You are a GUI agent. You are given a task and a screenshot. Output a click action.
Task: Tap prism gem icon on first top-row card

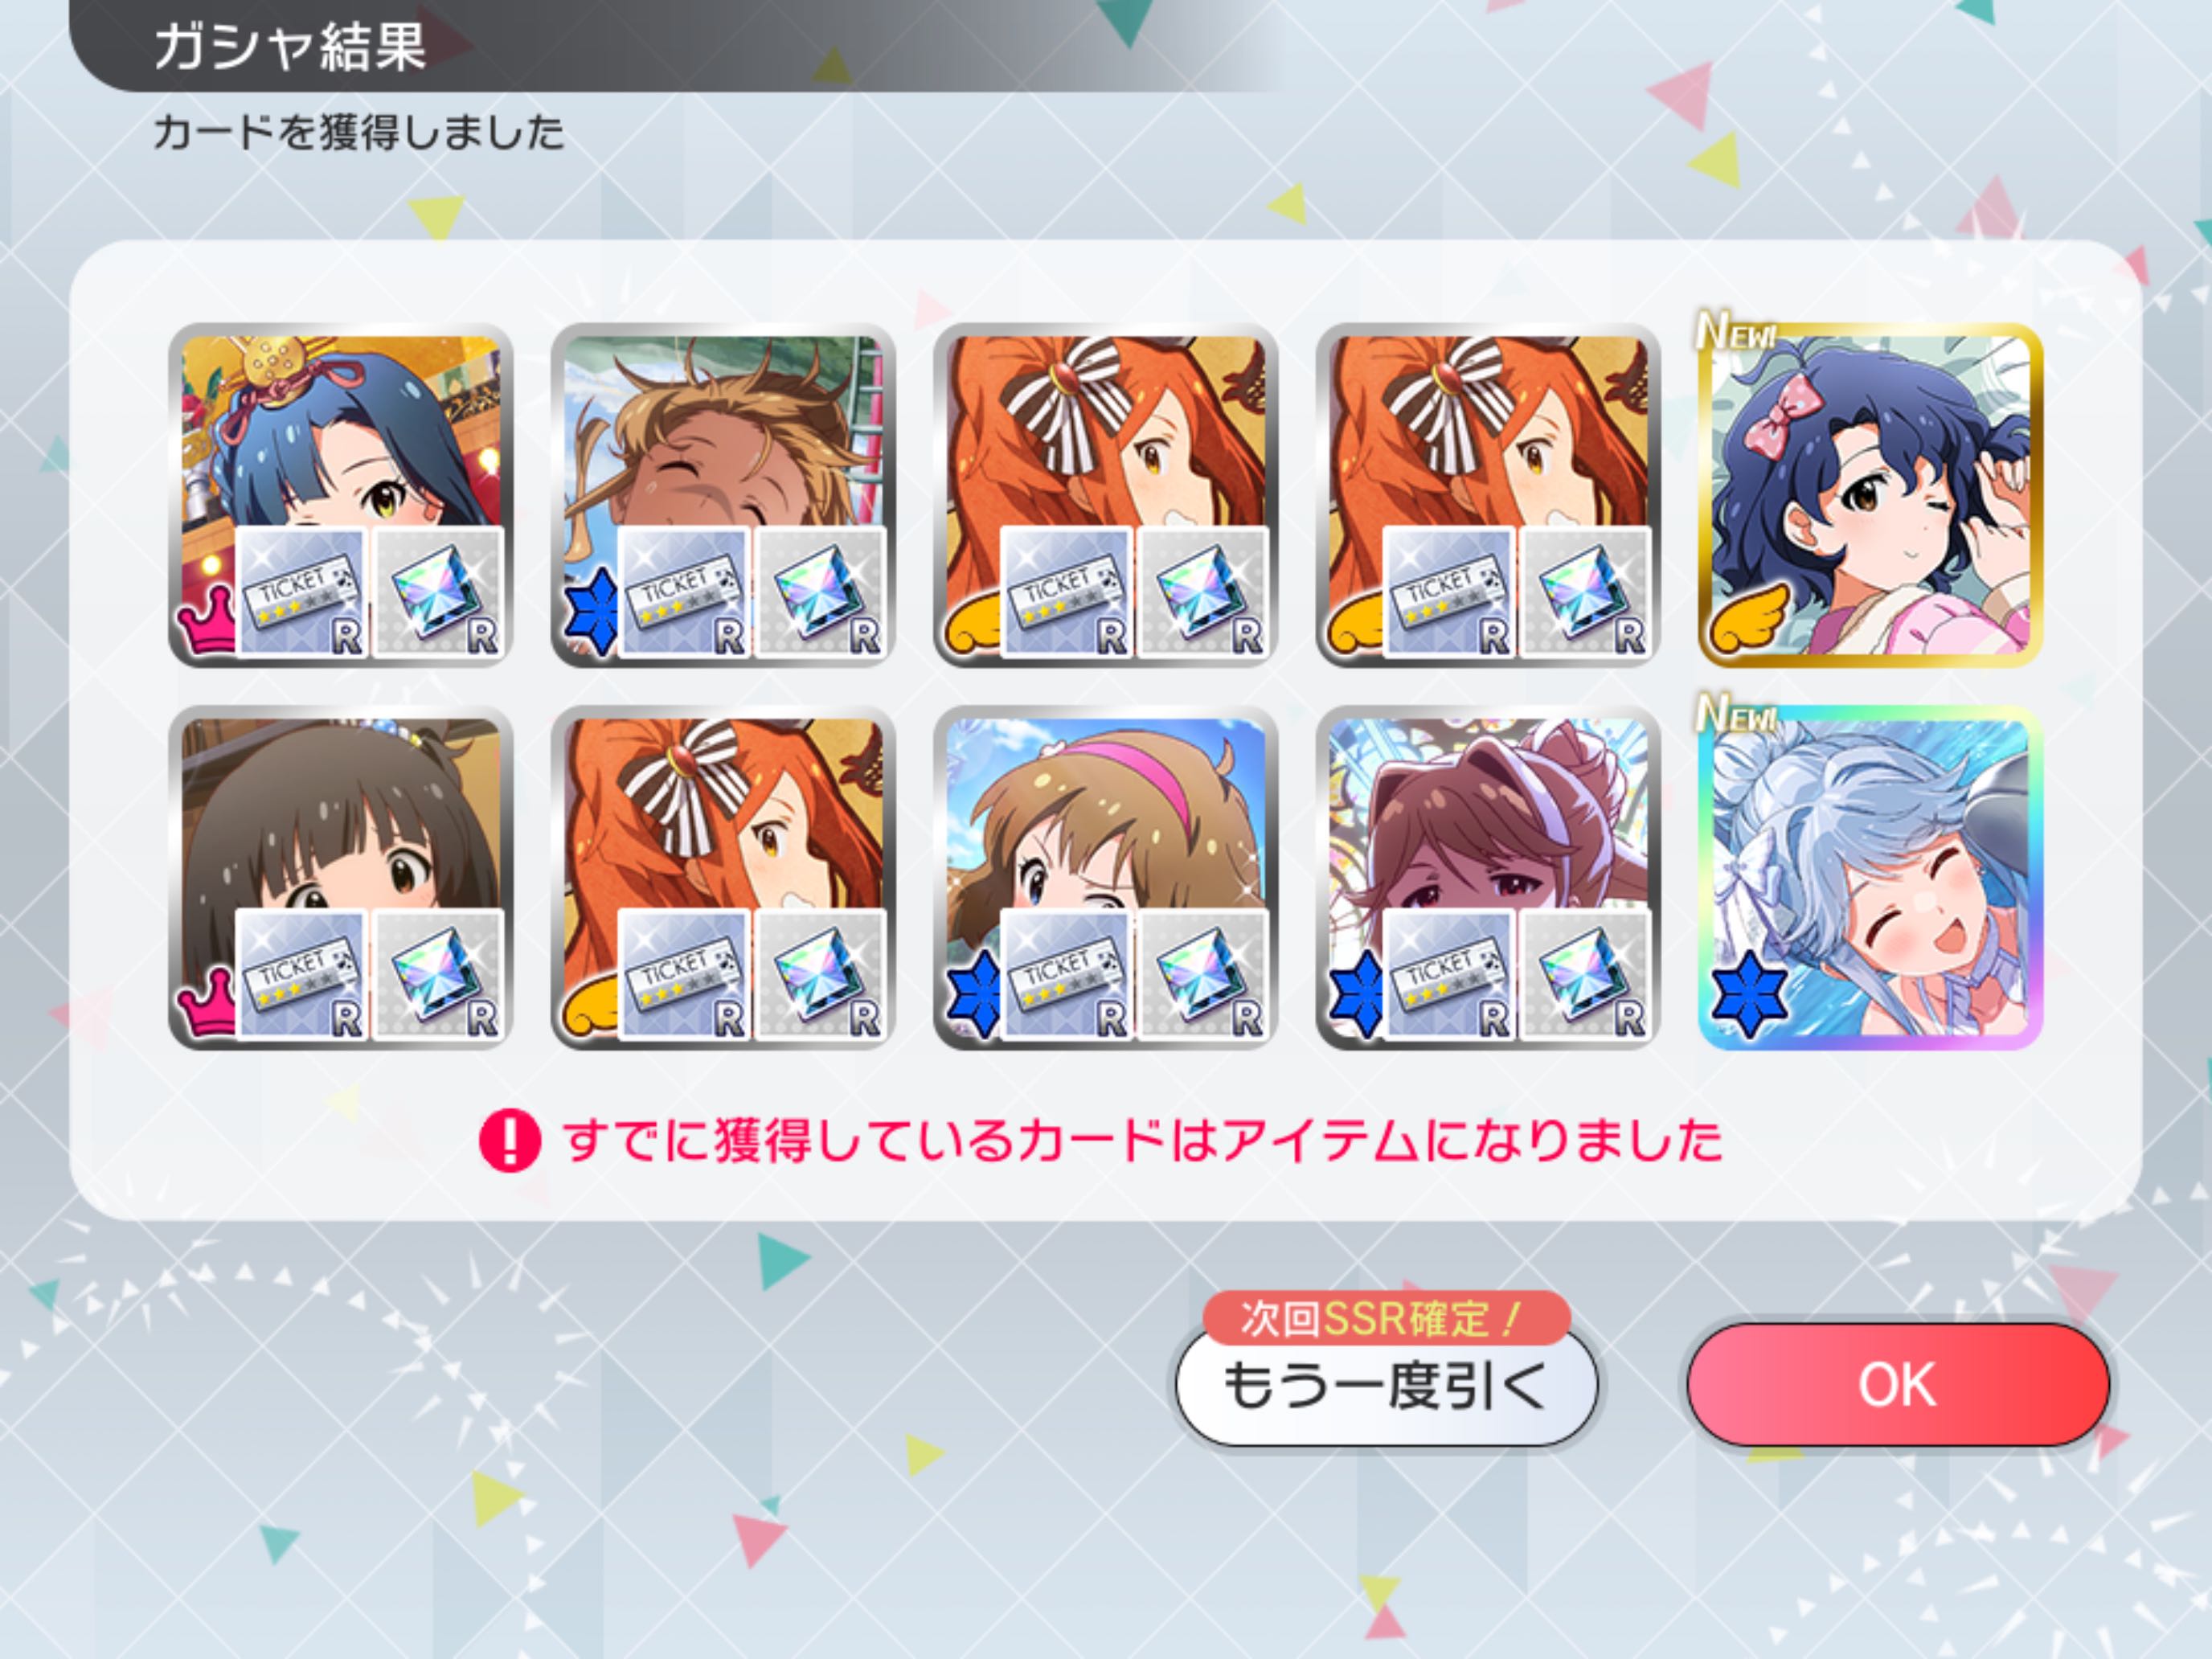pyautogui.click(x=438, y=592)
